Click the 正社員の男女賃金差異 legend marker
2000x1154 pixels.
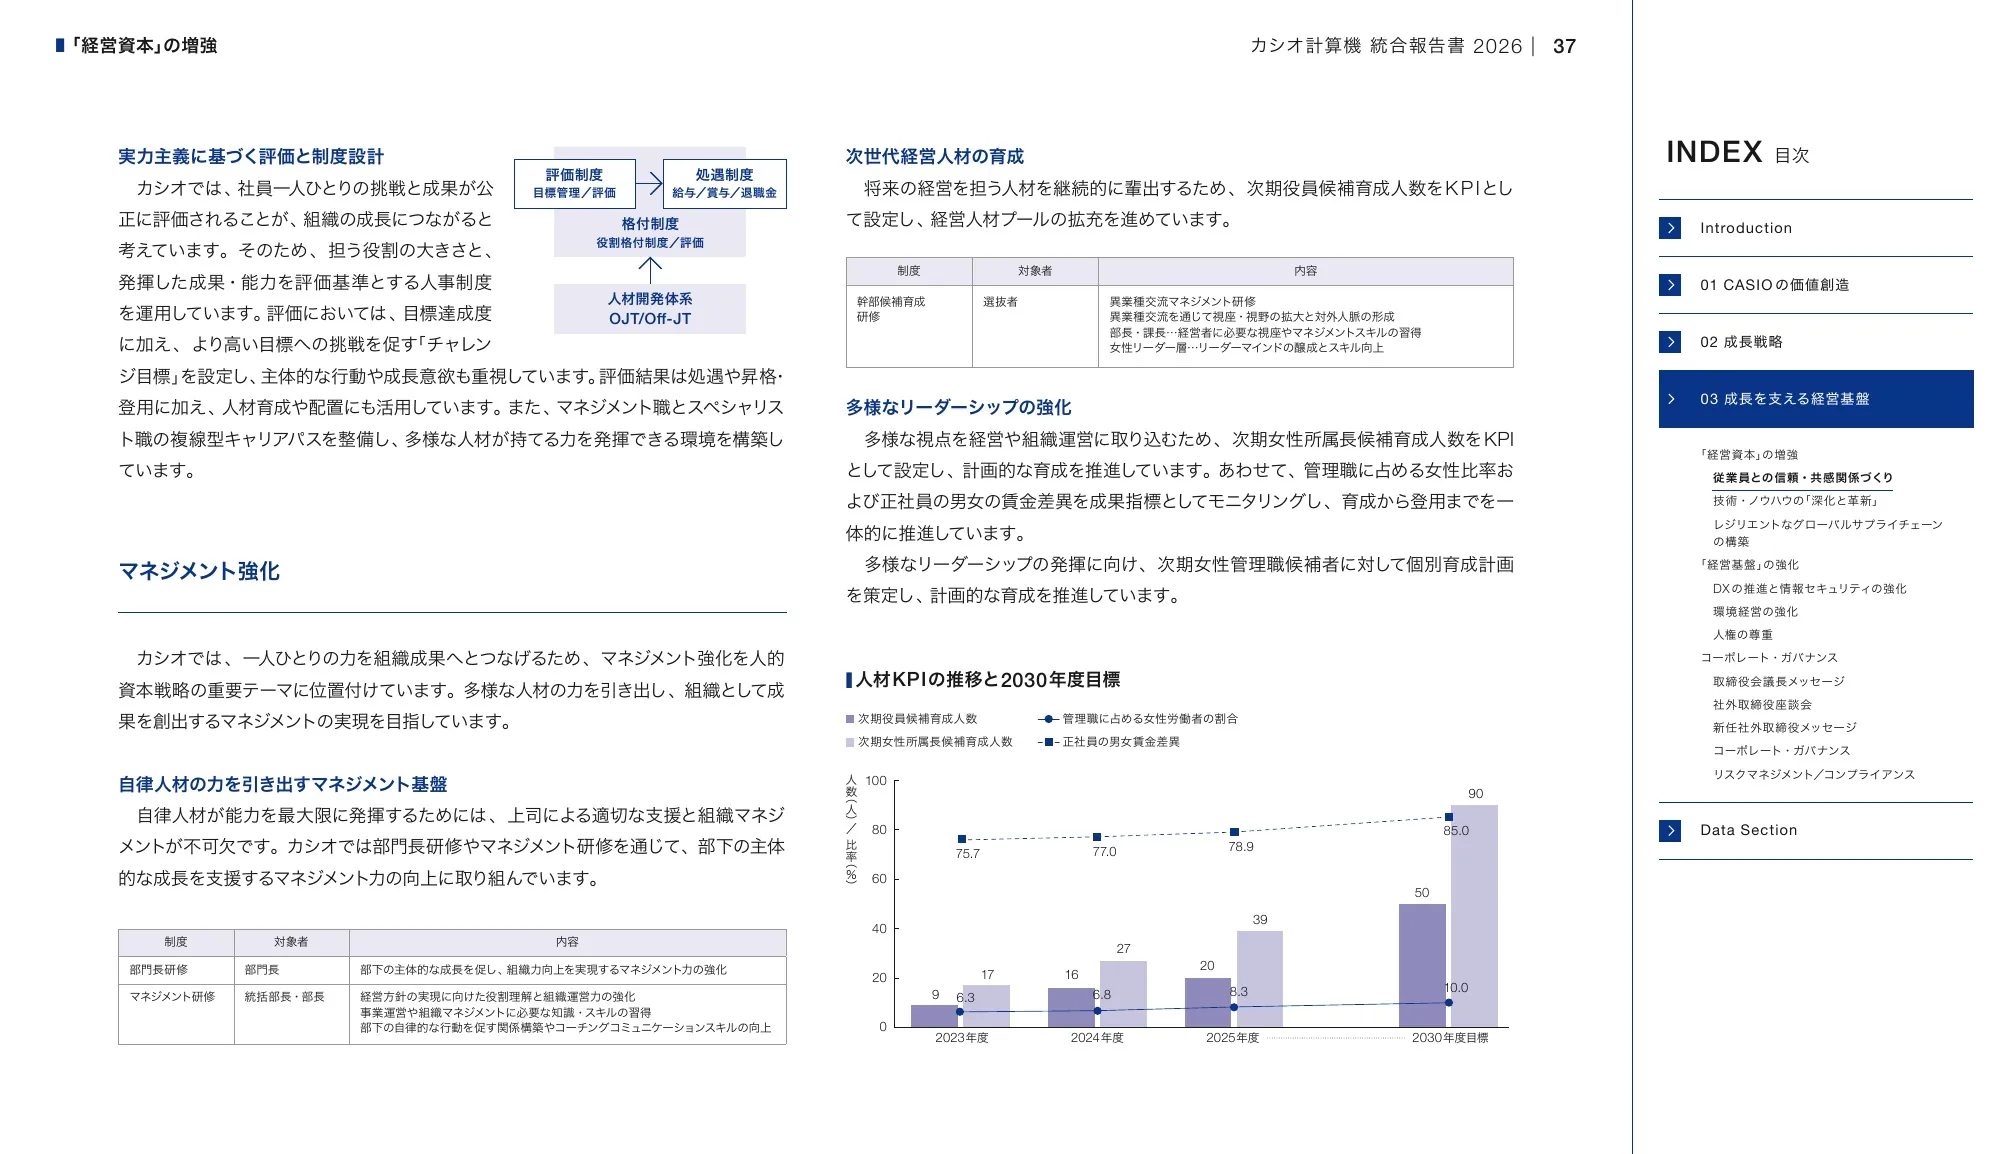pos(1047,742)
